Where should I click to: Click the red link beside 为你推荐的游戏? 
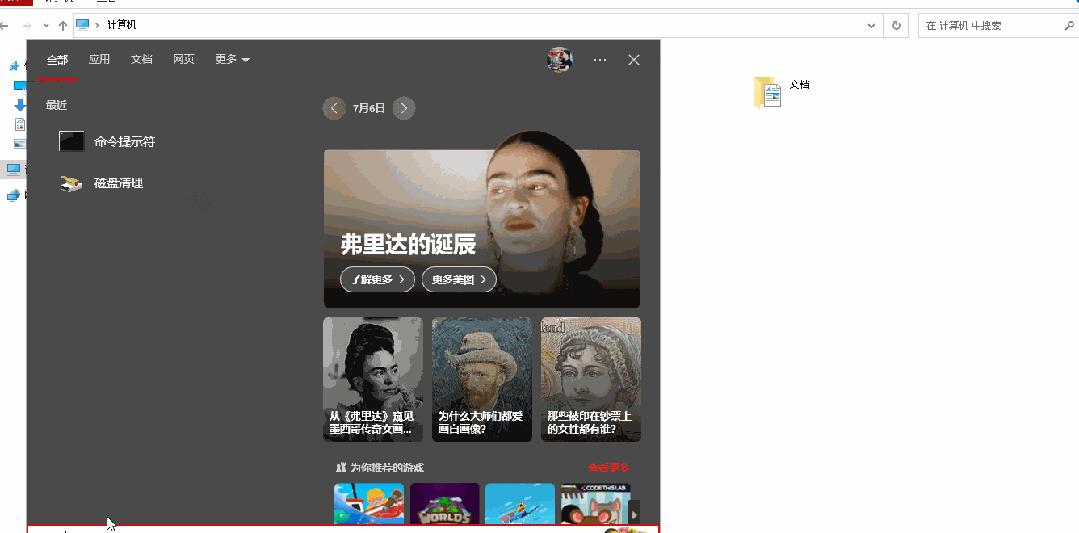[608, 468]
